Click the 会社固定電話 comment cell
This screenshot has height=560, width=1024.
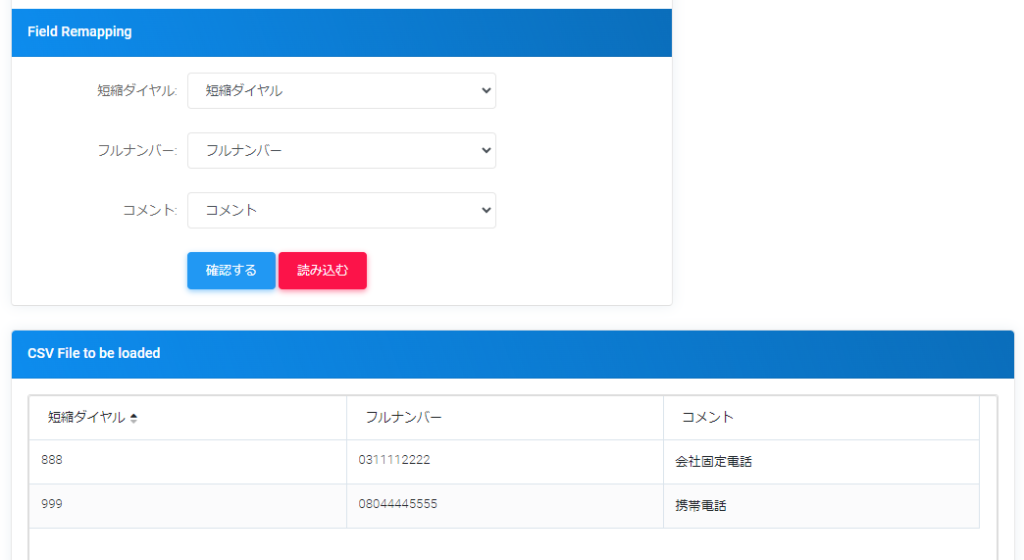pyautogui.click(x=713, y=462)
